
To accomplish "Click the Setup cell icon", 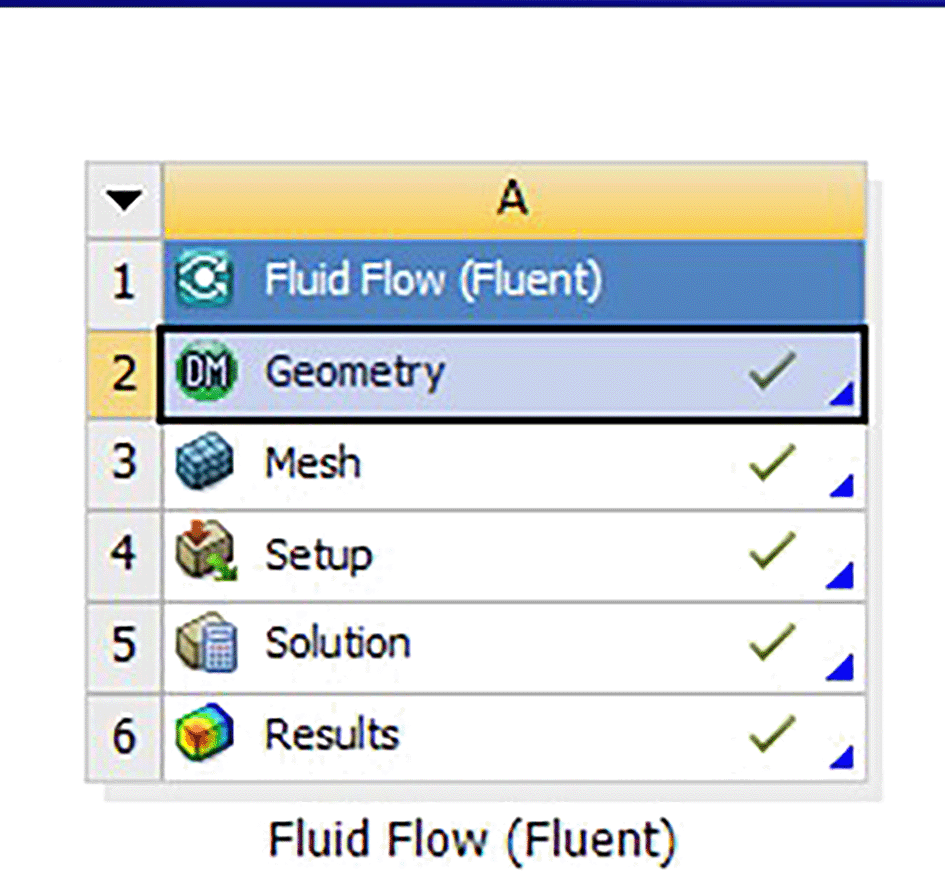I will (x=206, y=551).
